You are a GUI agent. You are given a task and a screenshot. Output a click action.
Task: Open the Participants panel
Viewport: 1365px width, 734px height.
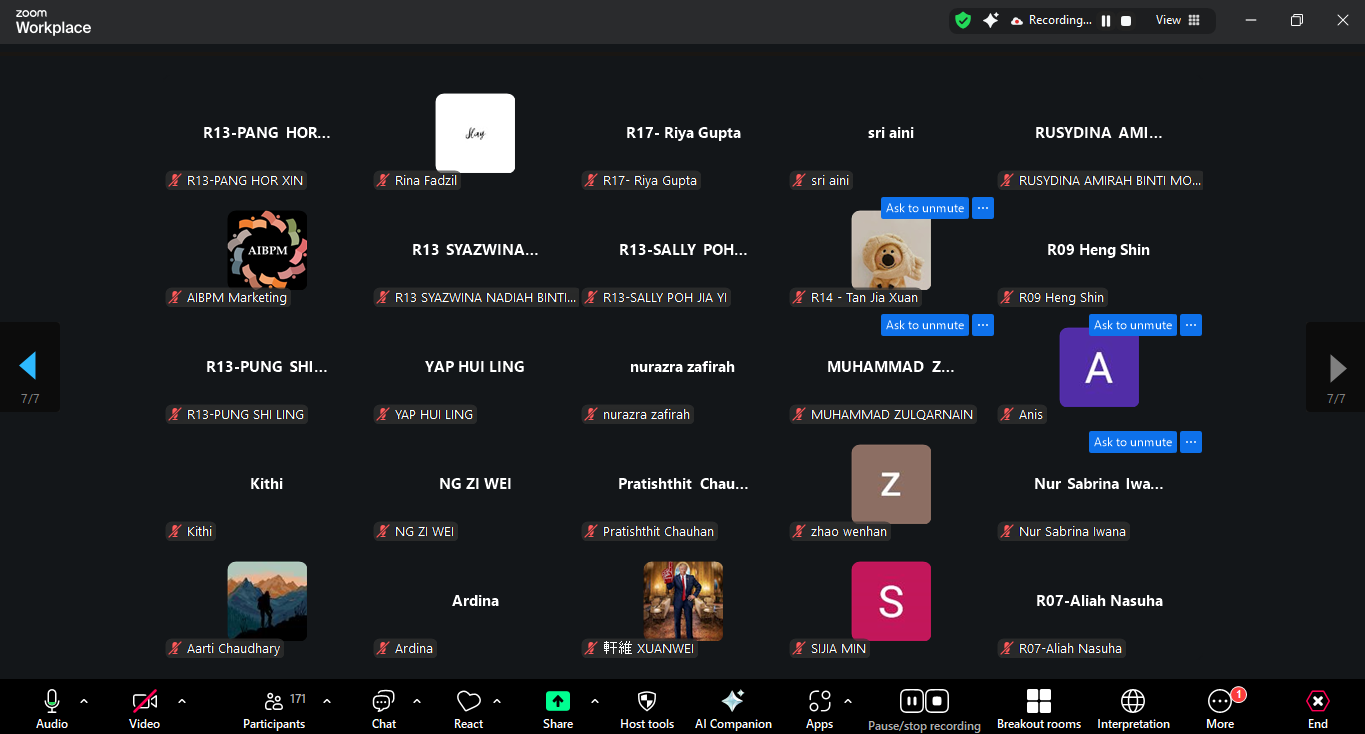click(x=273, y=708)
